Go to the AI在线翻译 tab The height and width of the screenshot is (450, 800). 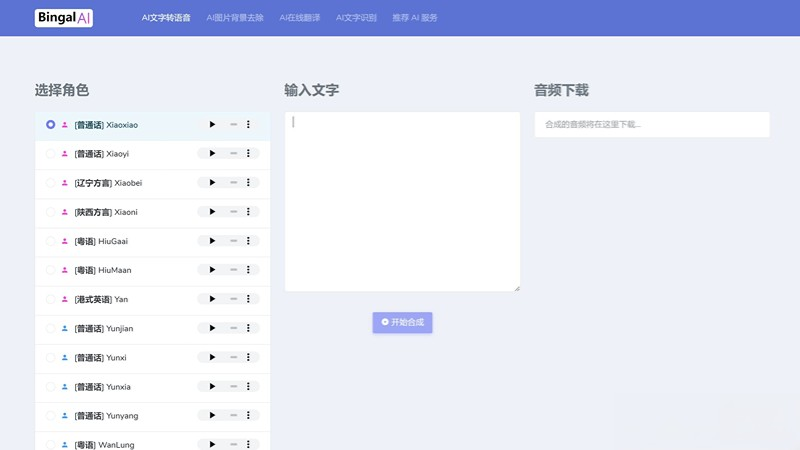pos(299,18)
